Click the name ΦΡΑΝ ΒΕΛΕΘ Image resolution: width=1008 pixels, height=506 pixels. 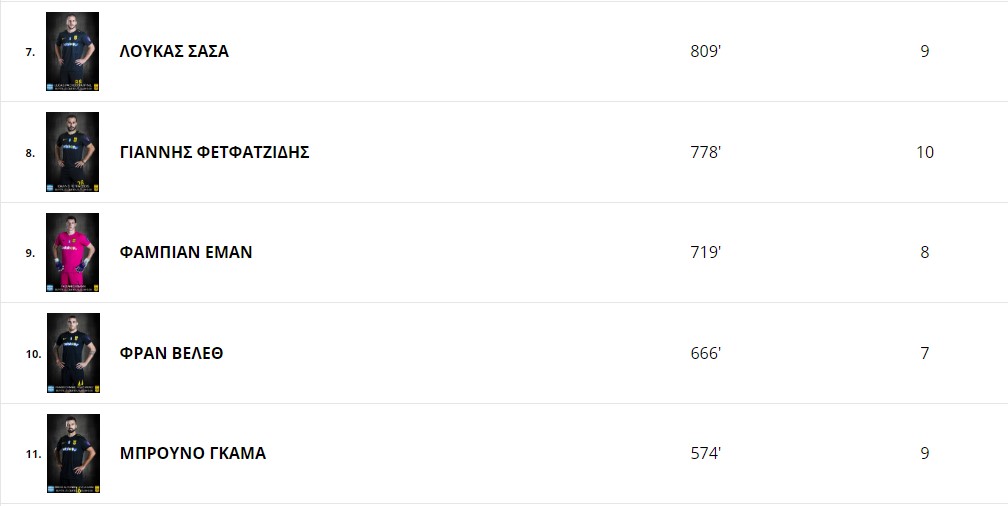[x=172, y=354]
